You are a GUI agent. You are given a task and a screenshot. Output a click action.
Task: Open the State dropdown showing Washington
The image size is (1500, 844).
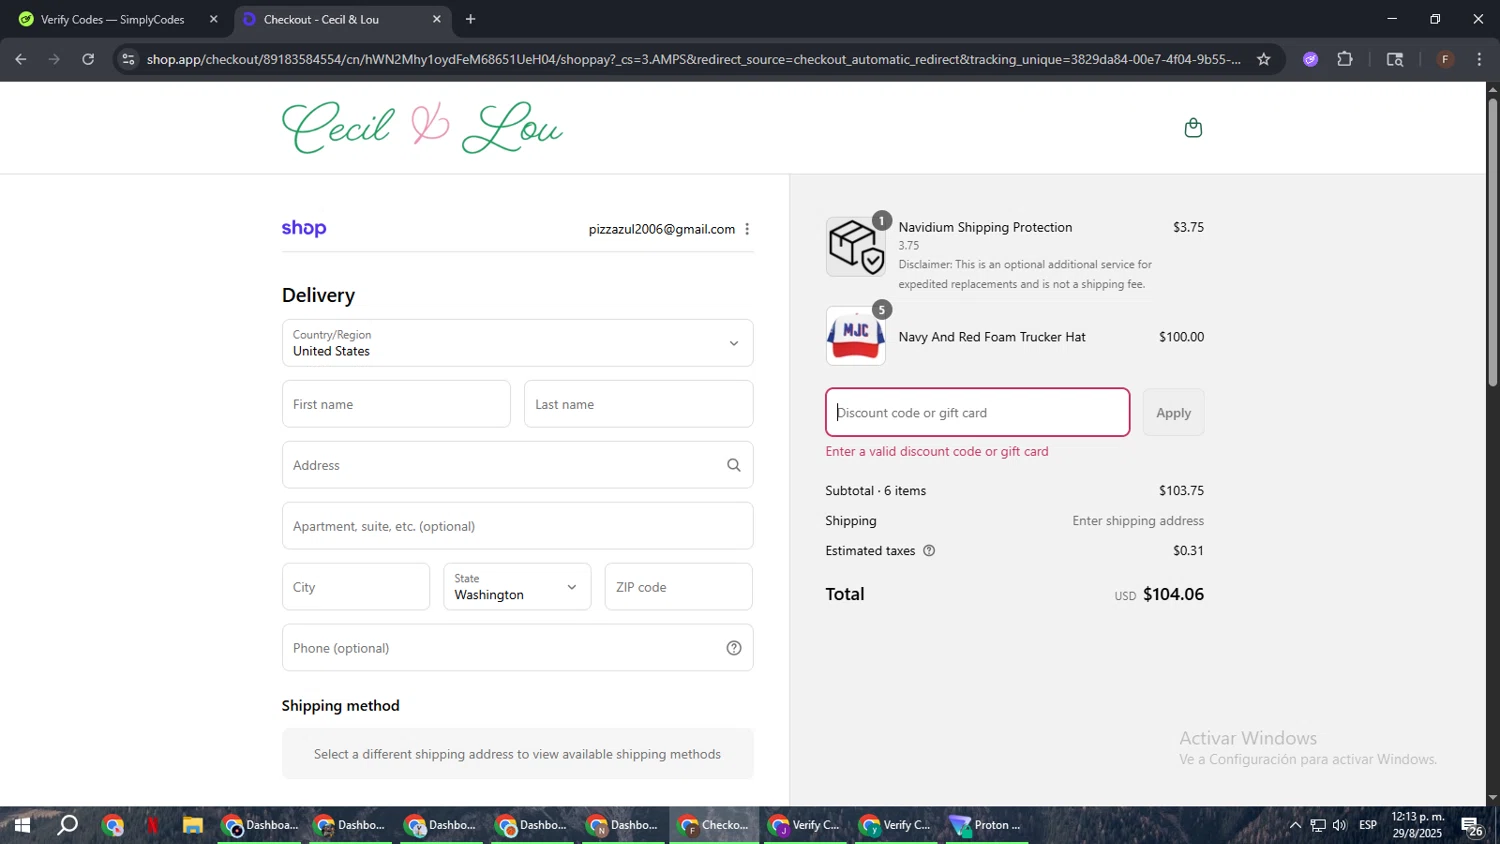pyautogui.click(x=517, y=587)
